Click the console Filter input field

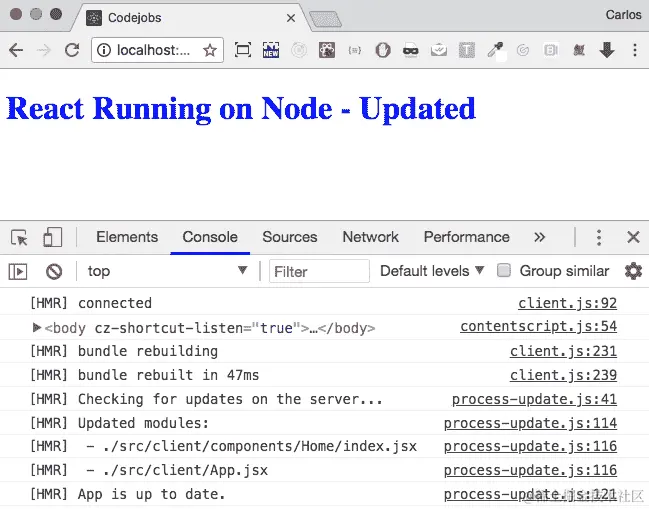[x=319, y=271]
